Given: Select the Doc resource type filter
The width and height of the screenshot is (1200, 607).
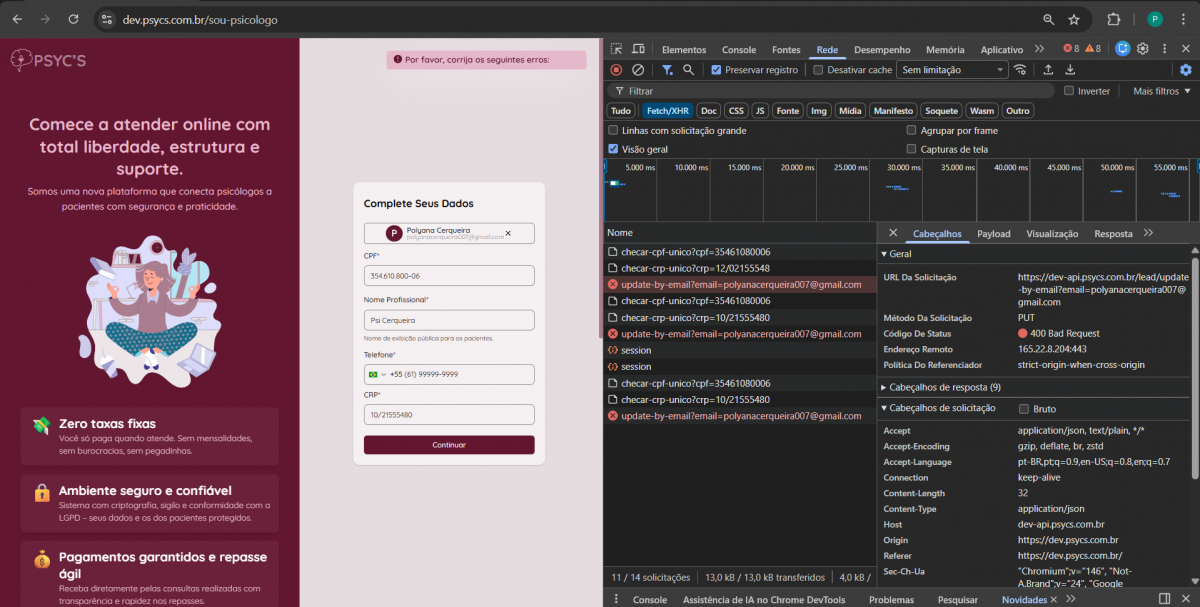Looking at the screenshot, I should coord(708,111).
